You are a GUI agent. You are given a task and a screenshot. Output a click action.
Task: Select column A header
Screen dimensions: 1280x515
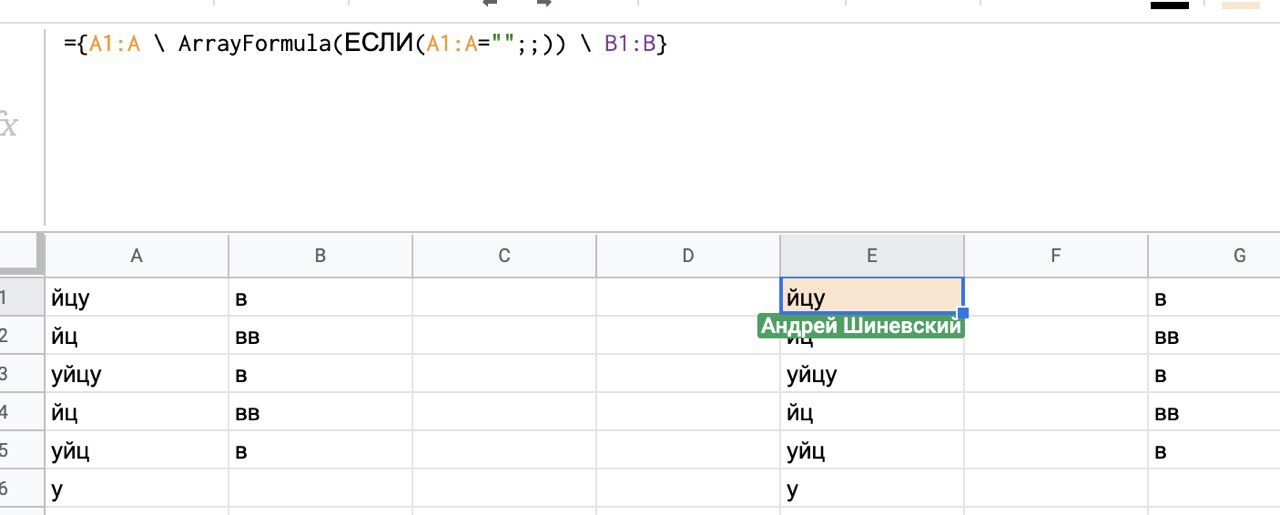tap(137, 256)
